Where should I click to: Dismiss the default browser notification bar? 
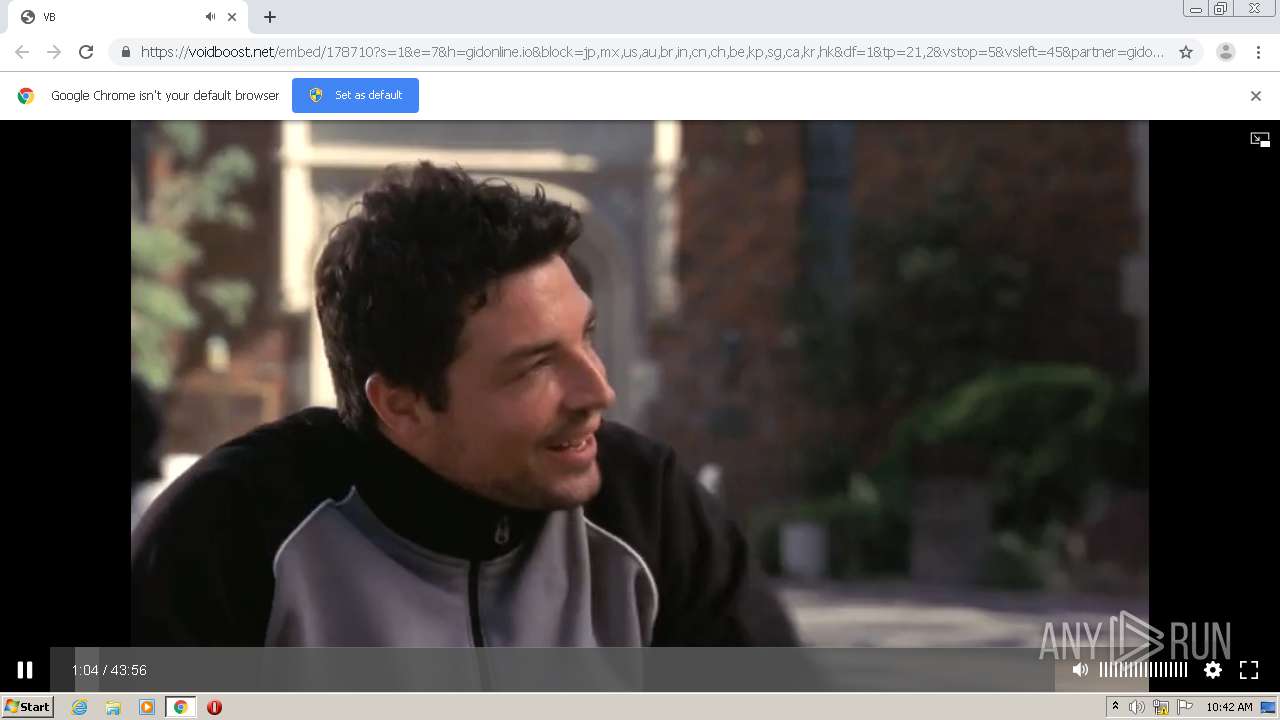click(x=1256, y=96)
